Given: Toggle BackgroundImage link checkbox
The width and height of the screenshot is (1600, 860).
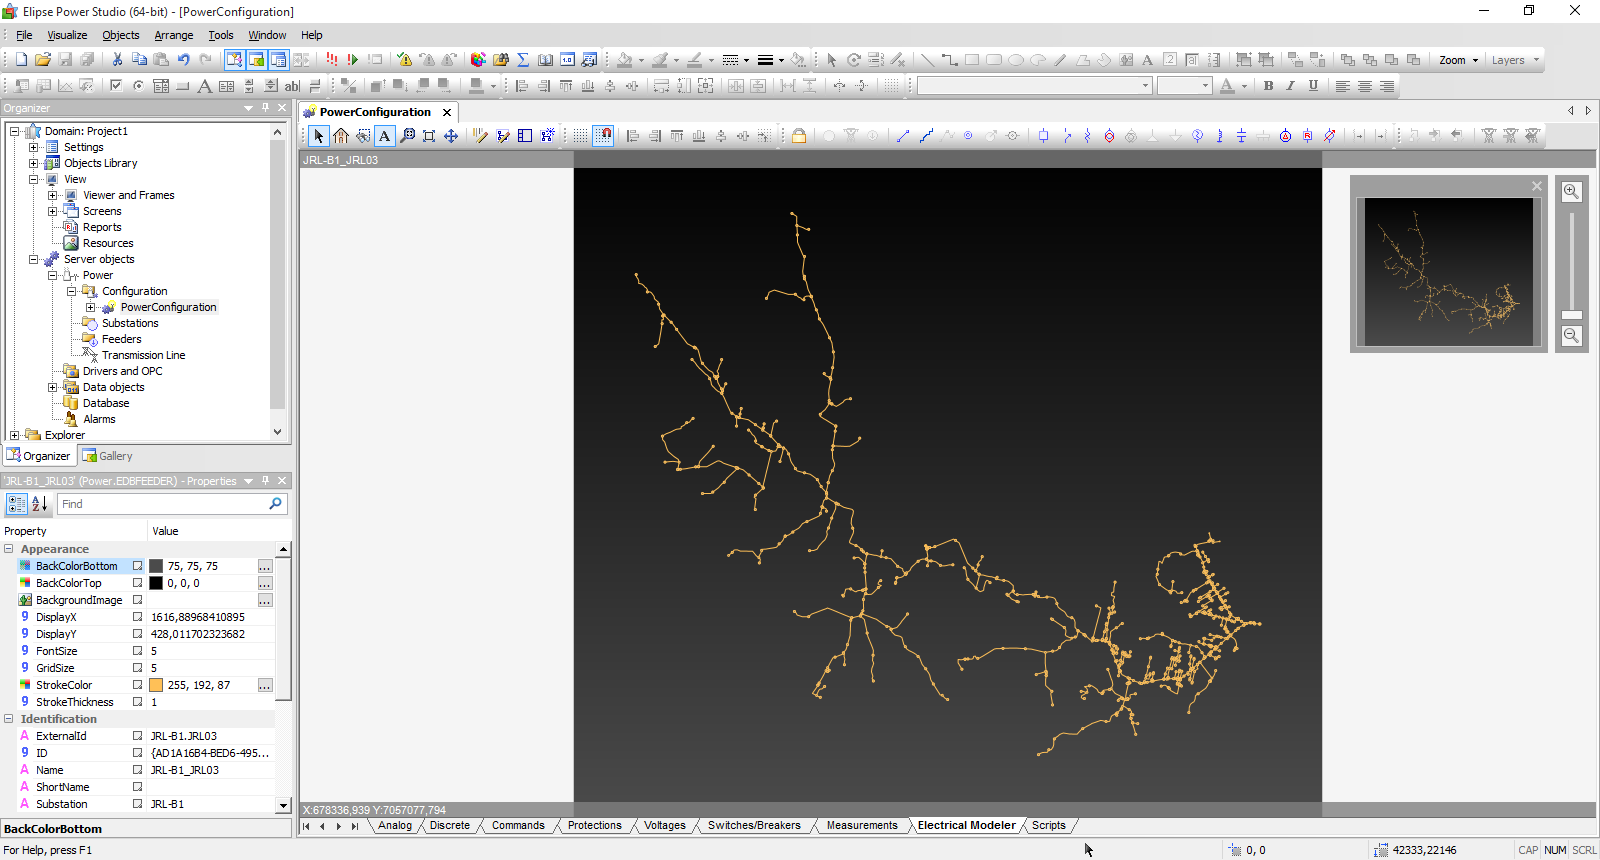Looking at the screenshot, I should 138,600.
